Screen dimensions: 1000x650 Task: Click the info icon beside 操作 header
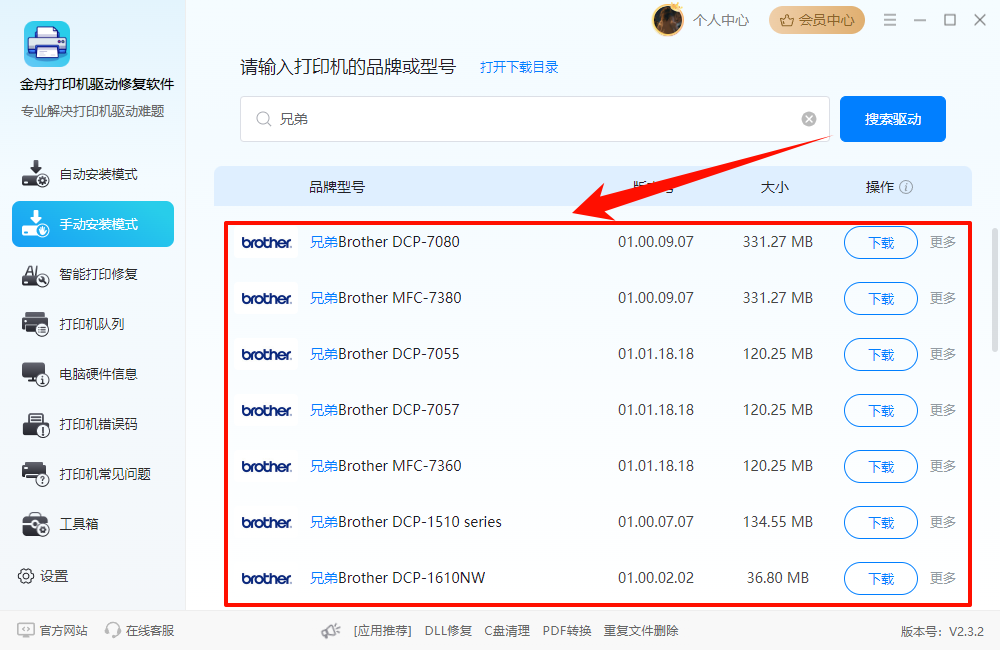[906, 187]
